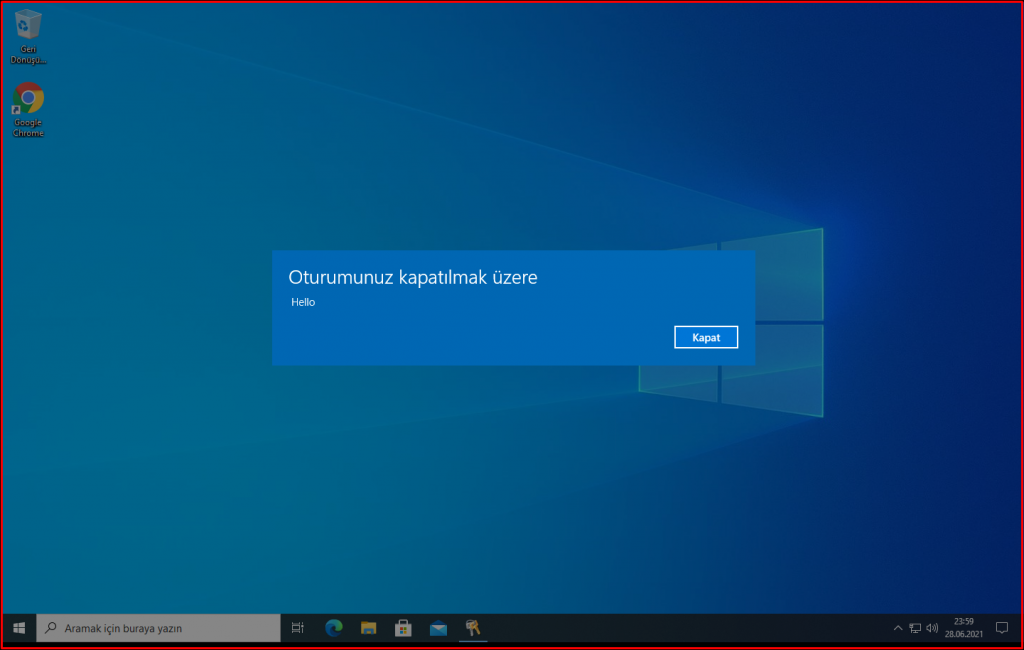Viewport: 1024px width, 650px height.
Task: Click the 'Oturumunuz kapatılmak üzere' dialog title
Action: click(412, 277)
